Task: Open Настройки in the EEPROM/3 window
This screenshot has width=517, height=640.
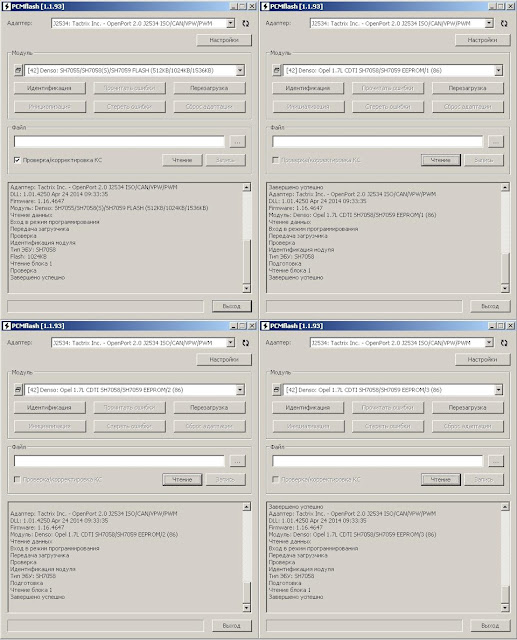Action: click(x=483, y=360)
